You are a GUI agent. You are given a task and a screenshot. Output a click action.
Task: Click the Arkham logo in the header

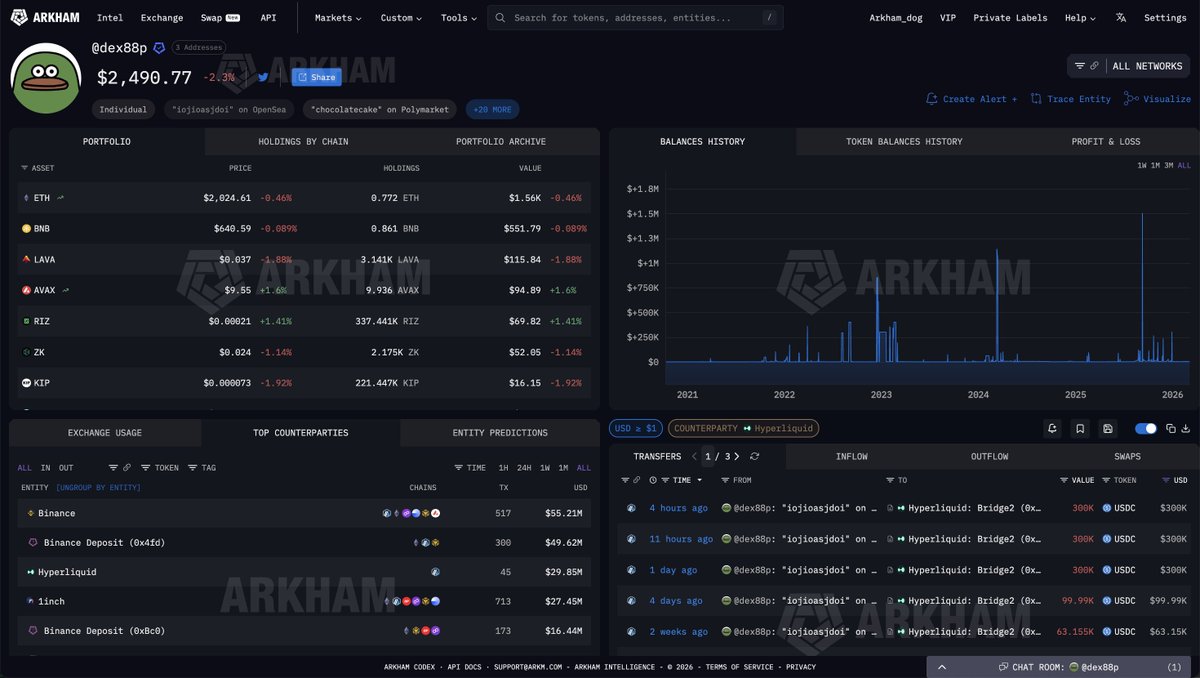point(44,17)
